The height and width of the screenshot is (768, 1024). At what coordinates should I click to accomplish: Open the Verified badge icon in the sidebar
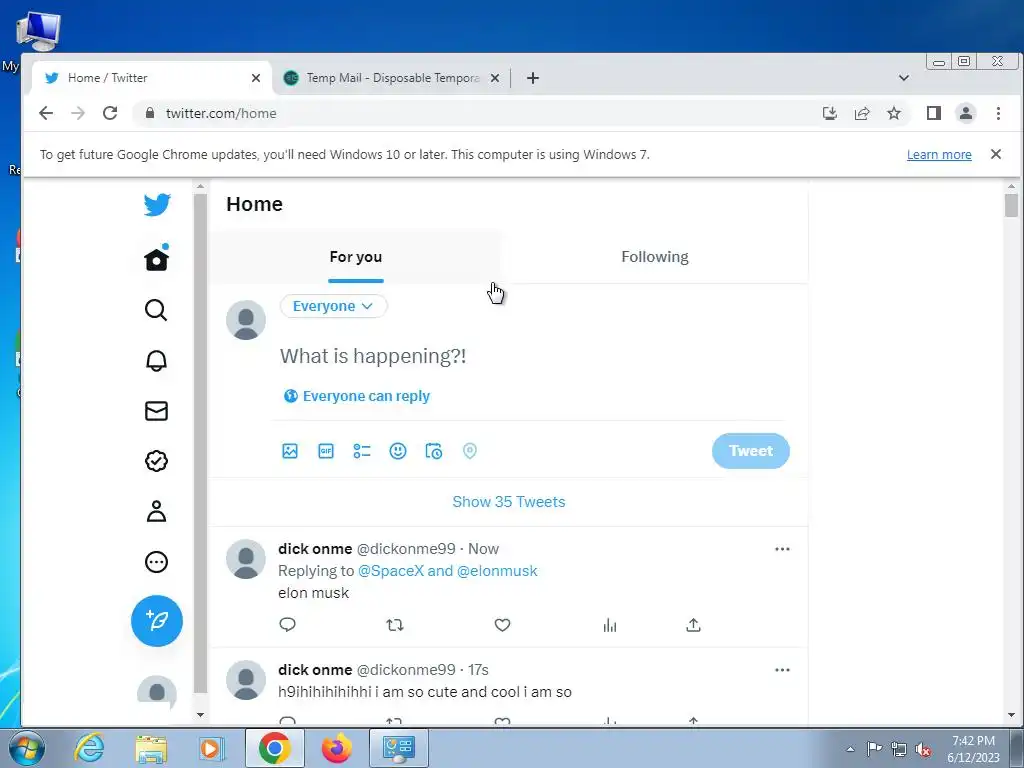[156, 461]
